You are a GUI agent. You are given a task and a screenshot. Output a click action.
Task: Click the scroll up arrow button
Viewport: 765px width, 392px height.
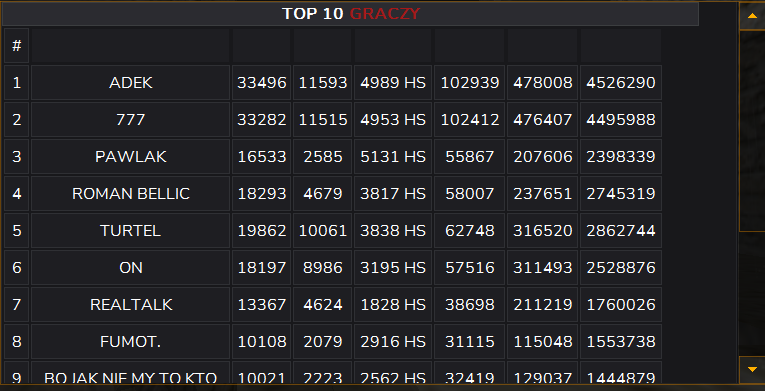(752, 16)
